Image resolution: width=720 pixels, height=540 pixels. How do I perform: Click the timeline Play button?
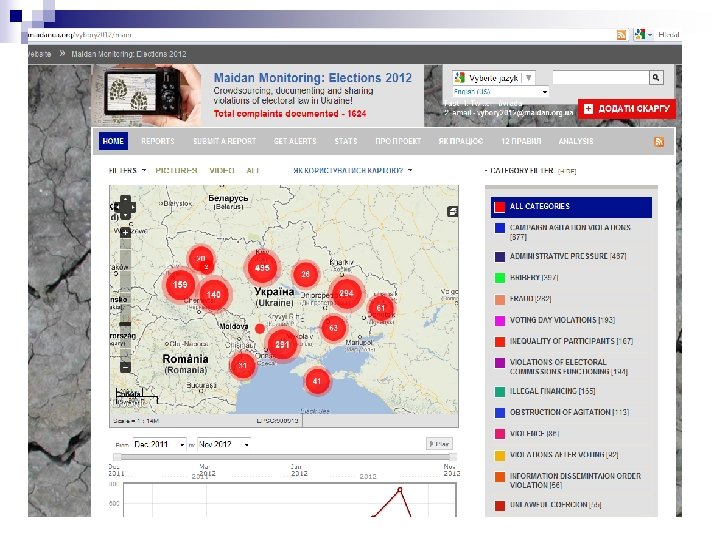439,444
